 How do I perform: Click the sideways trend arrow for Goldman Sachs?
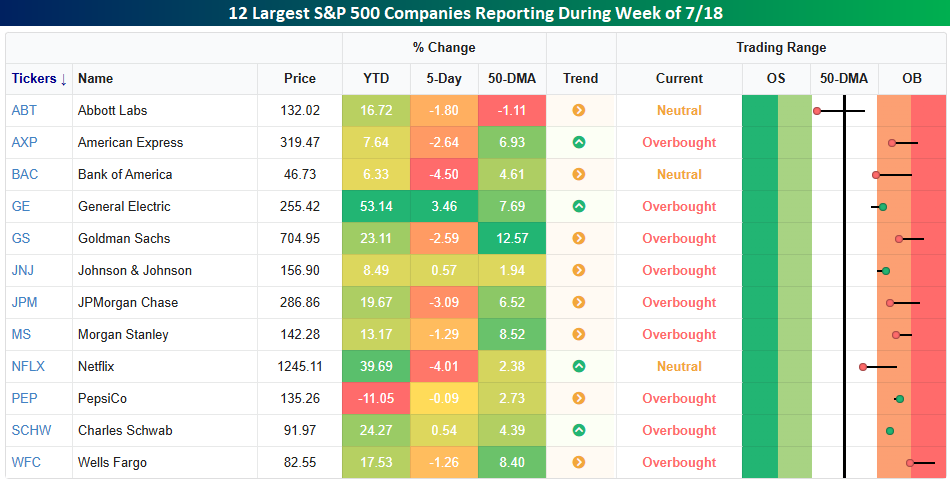pos(579,239)
